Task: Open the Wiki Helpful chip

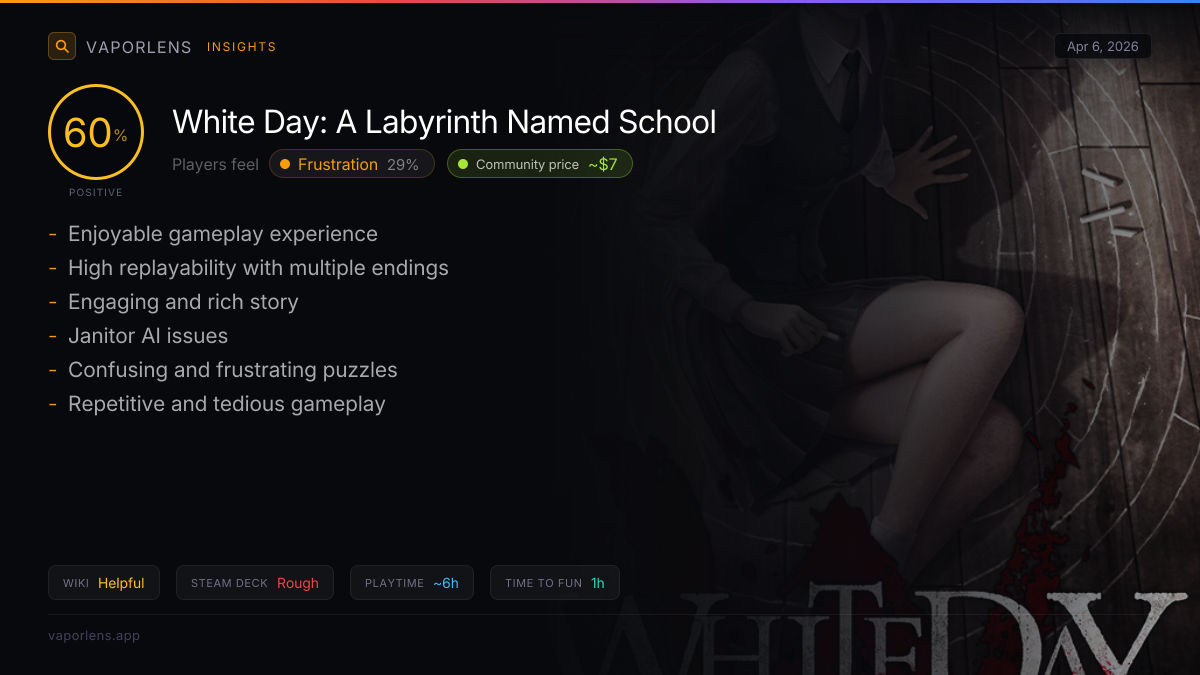Action: tap(104, 583)
